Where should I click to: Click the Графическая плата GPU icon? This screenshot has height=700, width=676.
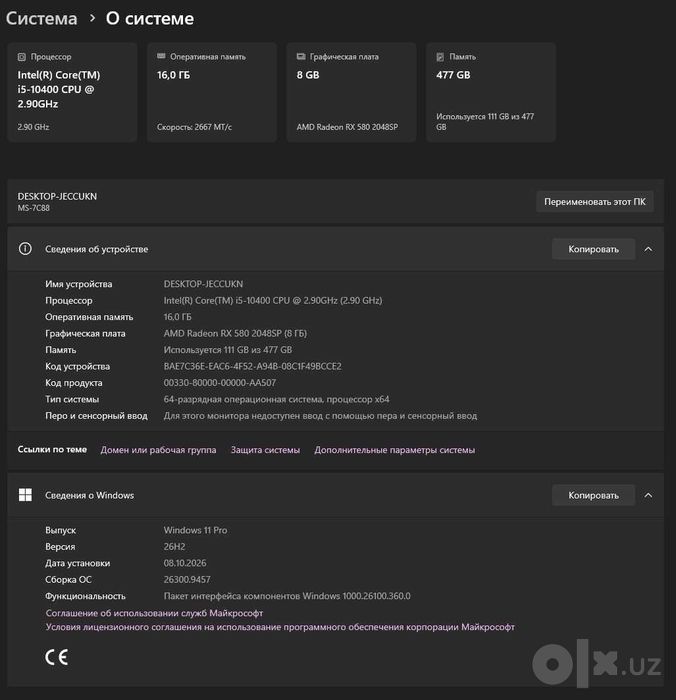point(301,56)
